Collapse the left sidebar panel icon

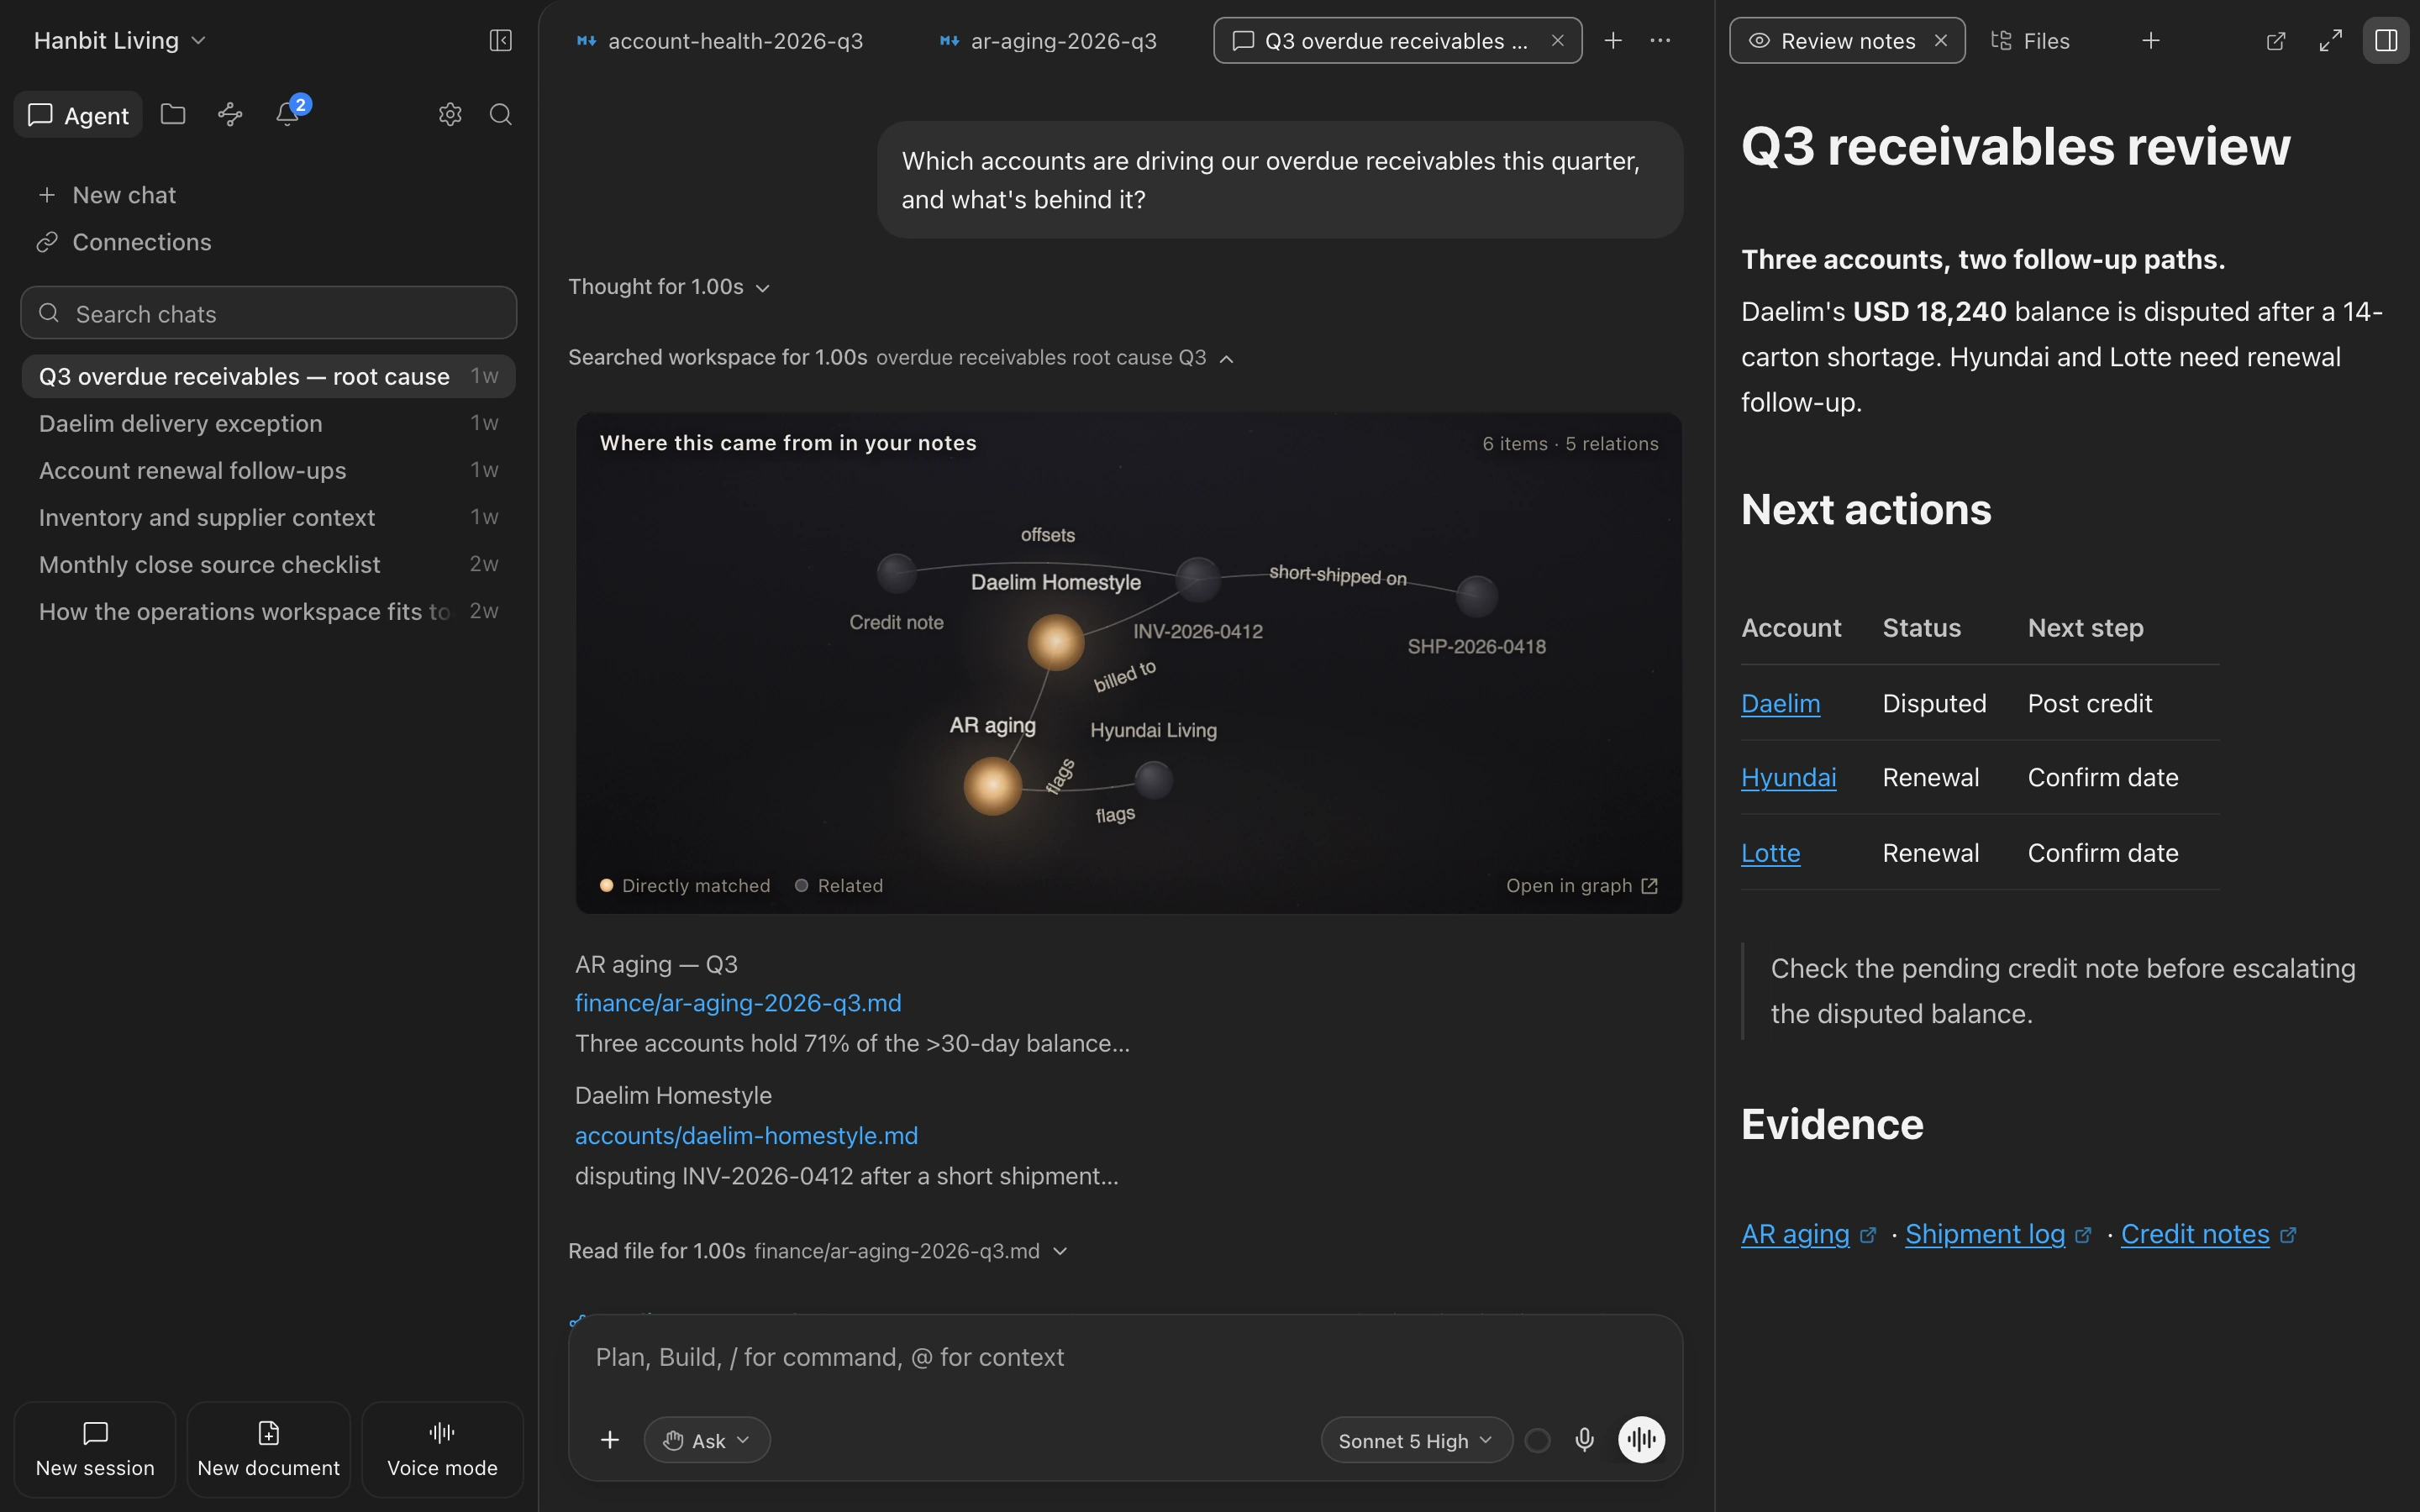500,40
